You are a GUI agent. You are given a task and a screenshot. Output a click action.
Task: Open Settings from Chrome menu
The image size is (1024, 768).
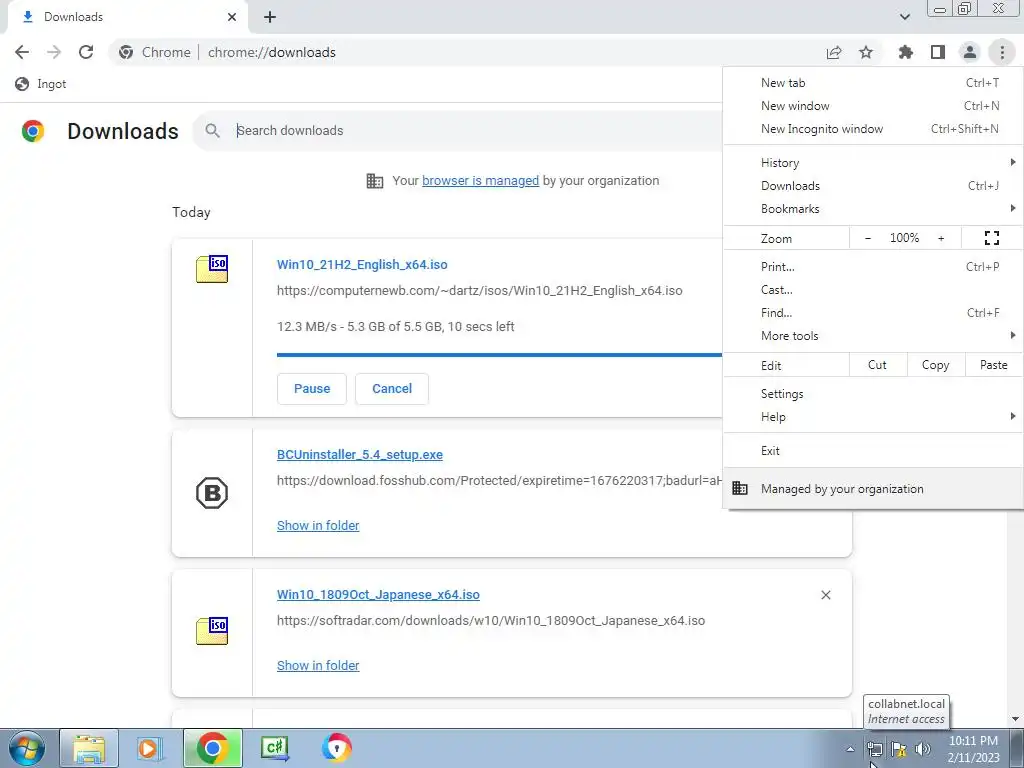tap(873, 394)
